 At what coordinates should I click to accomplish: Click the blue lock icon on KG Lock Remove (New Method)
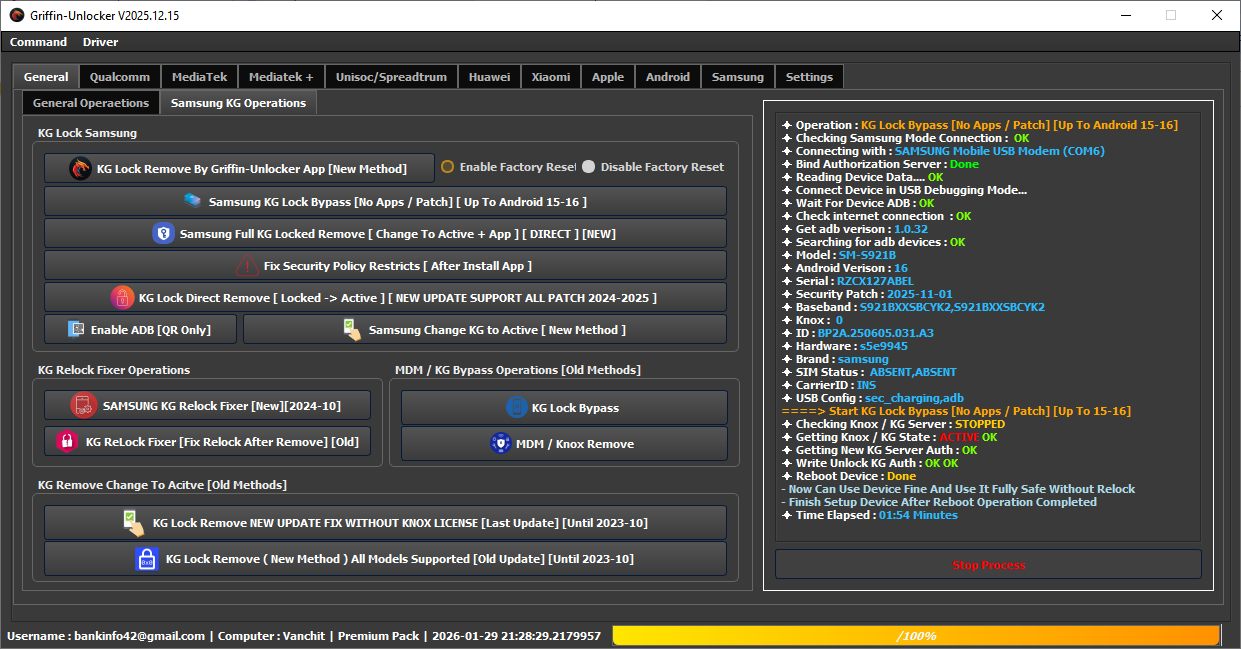(147, 559)
